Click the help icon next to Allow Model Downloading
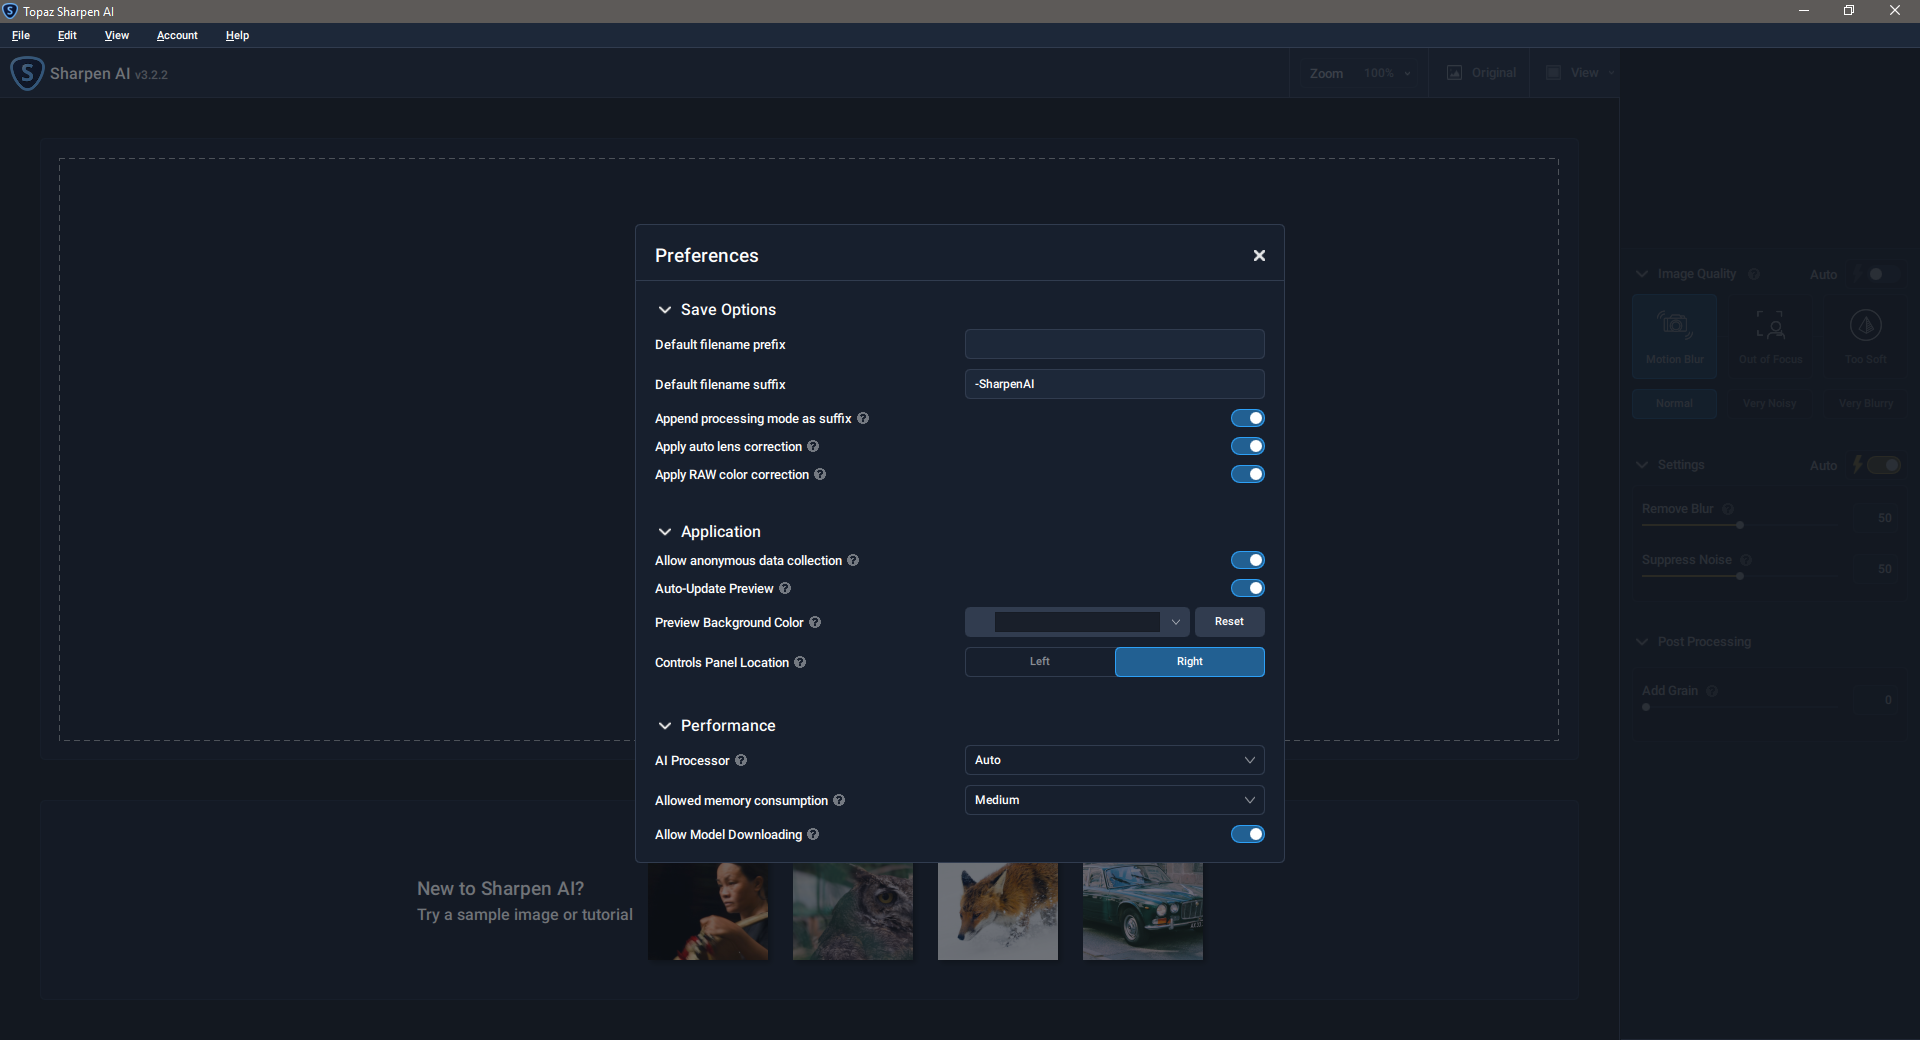This screenshot has height=1040, width=1920. tap(813, 834)
